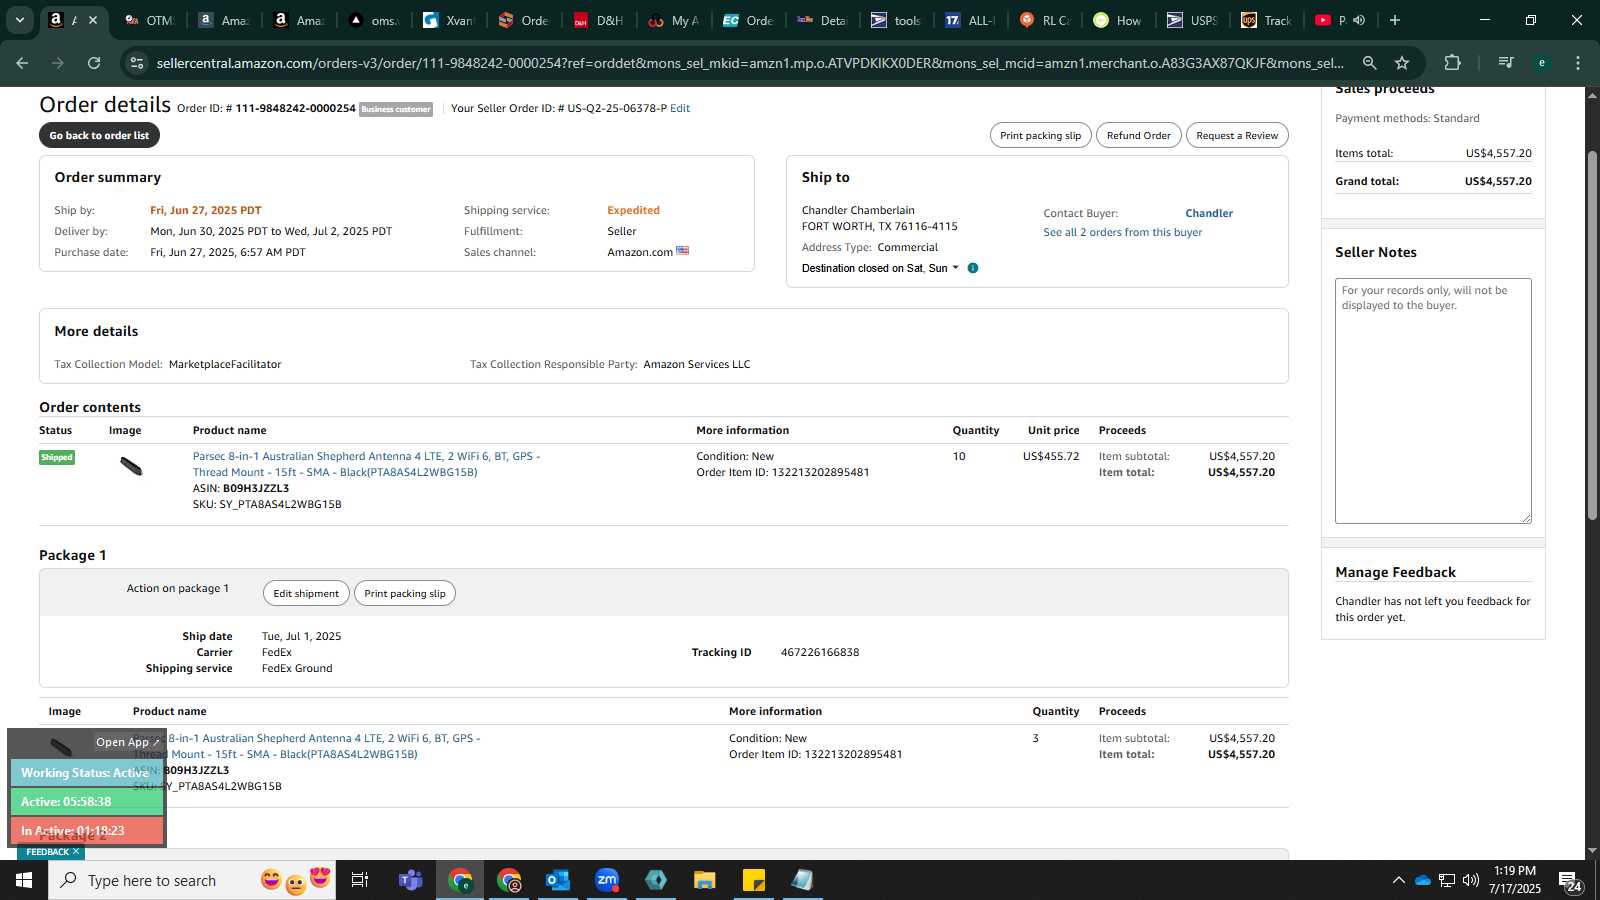Open a new browser tab
This screenshot has height=900, width=1600.
coord(1395,20)
